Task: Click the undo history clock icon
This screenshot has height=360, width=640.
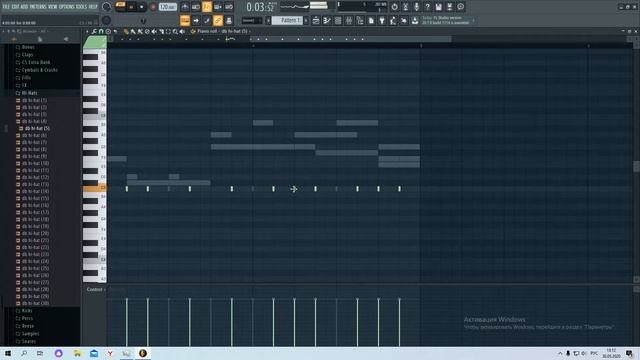Action: click(x=394, y=7)
